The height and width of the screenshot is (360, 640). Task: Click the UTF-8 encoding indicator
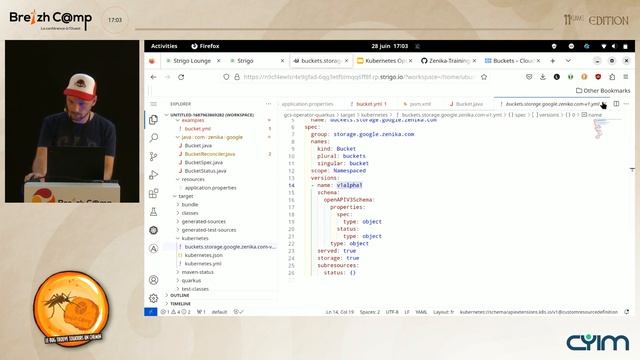(392, 312)
